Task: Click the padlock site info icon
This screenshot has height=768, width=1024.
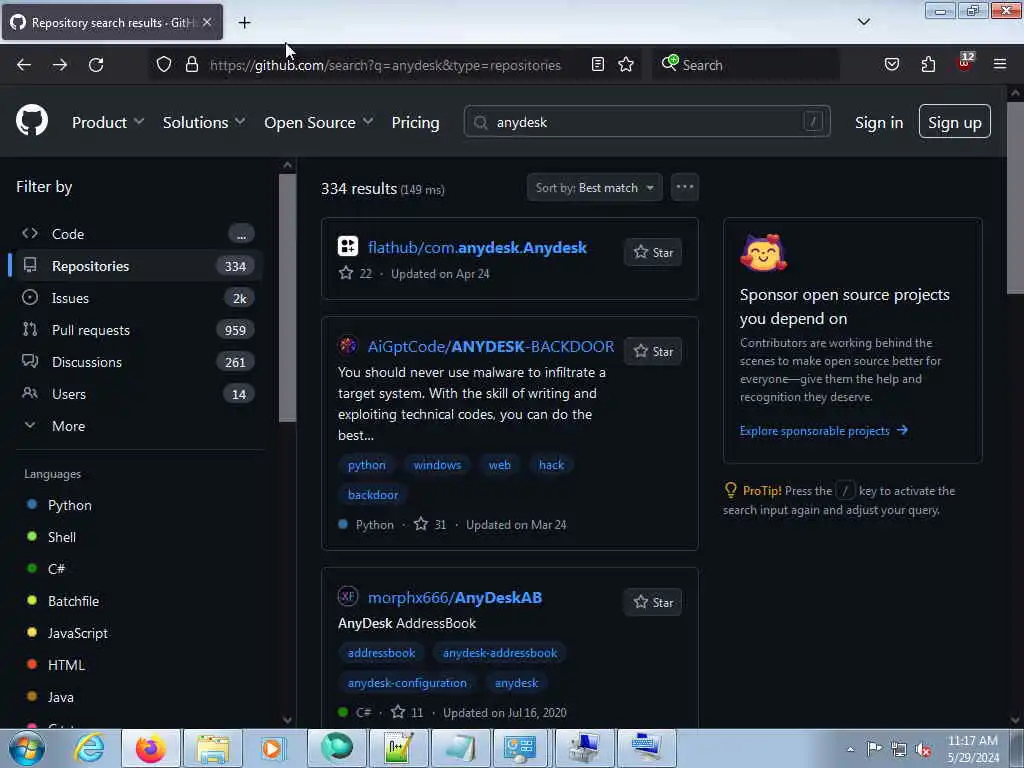Action: (191, 65)
